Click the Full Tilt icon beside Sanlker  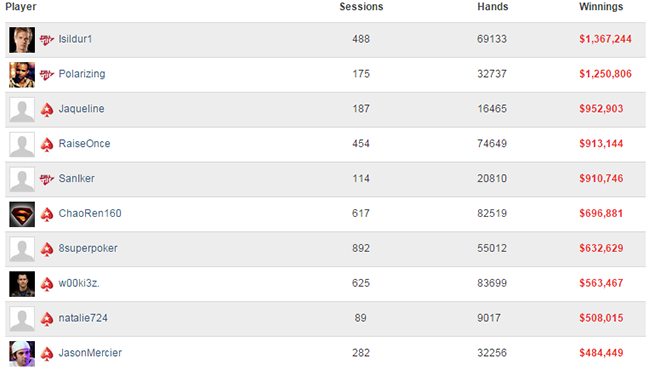pos(47,179)
